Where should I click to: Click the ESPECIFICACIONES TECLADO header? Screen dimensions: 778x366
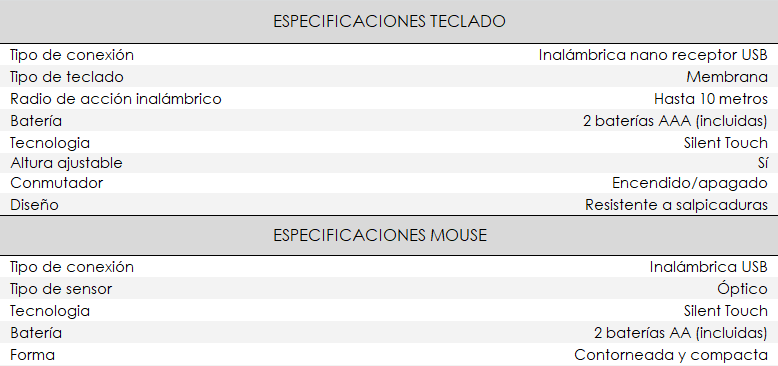coord(389,21)
